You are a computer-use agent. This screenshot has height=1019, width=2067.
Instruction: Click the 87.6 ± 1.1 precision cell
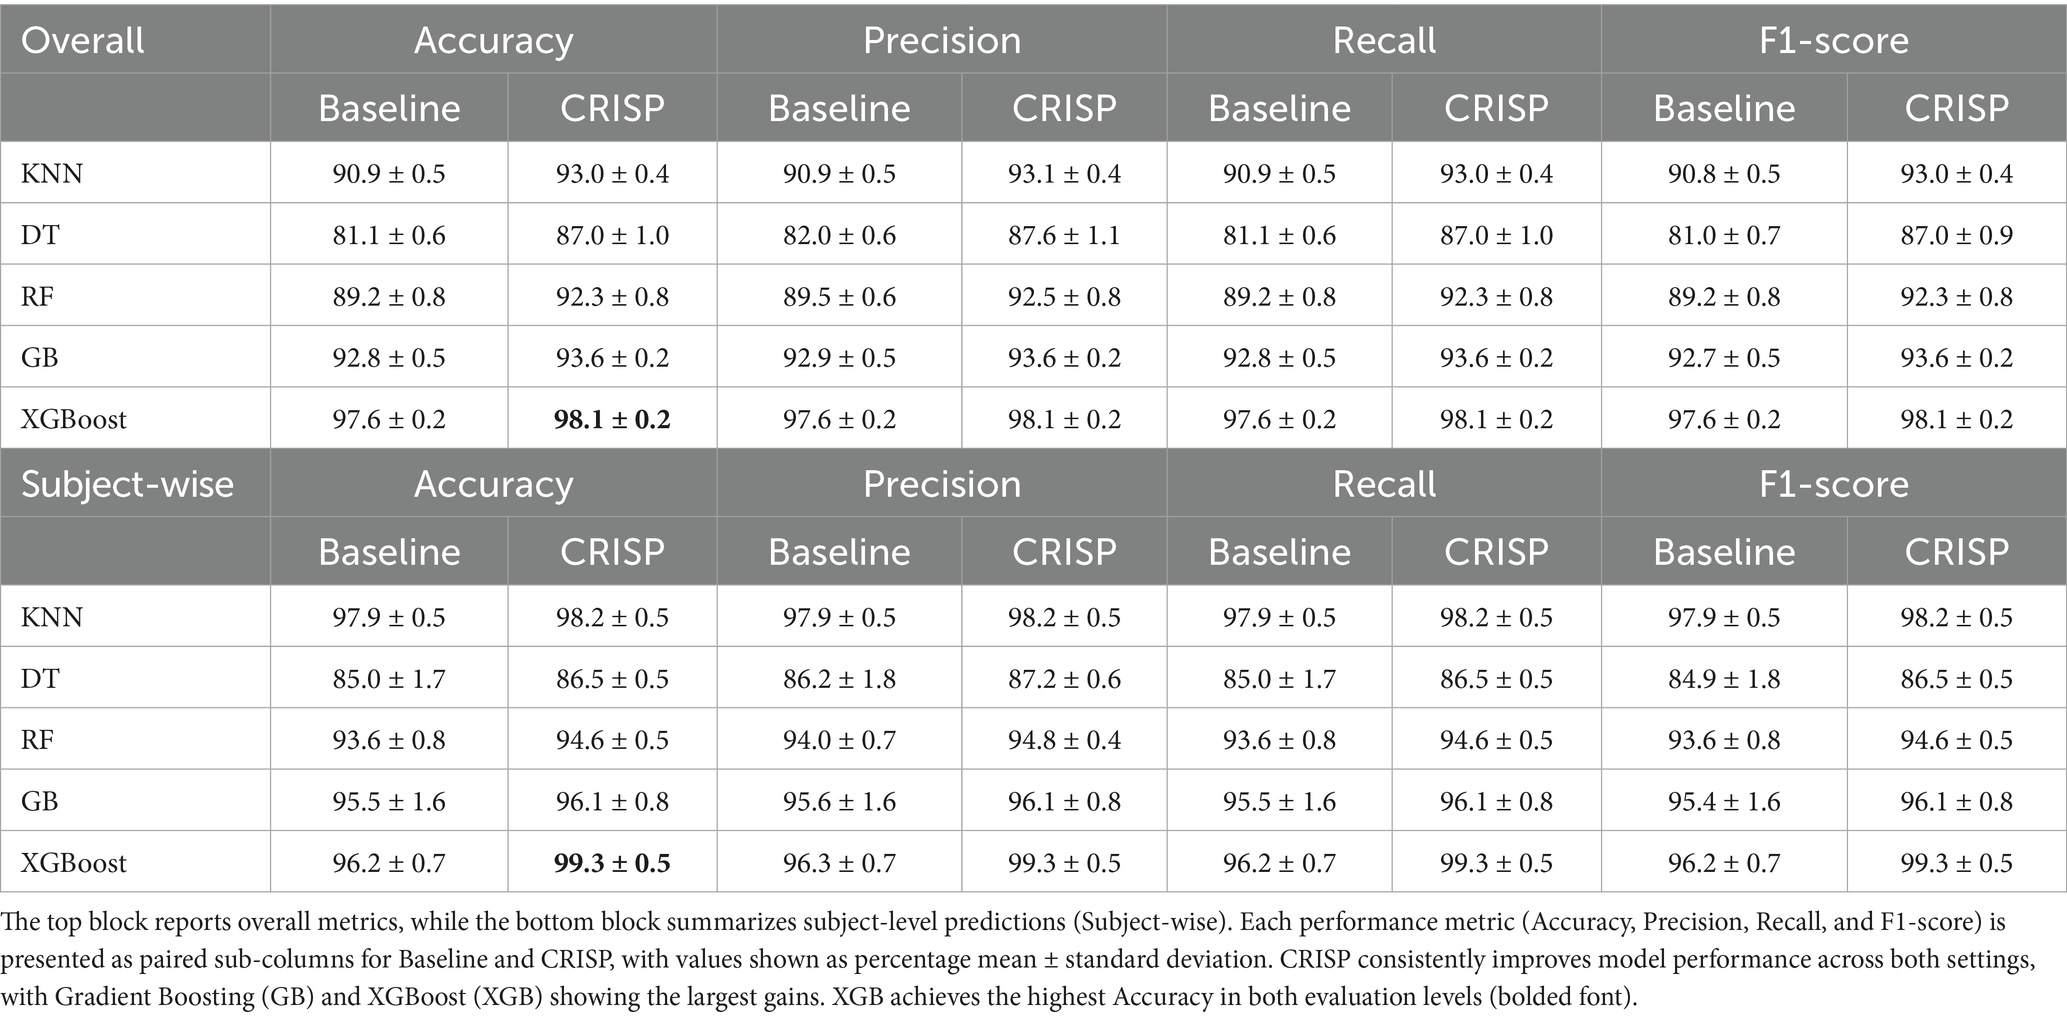[1064, 235]
